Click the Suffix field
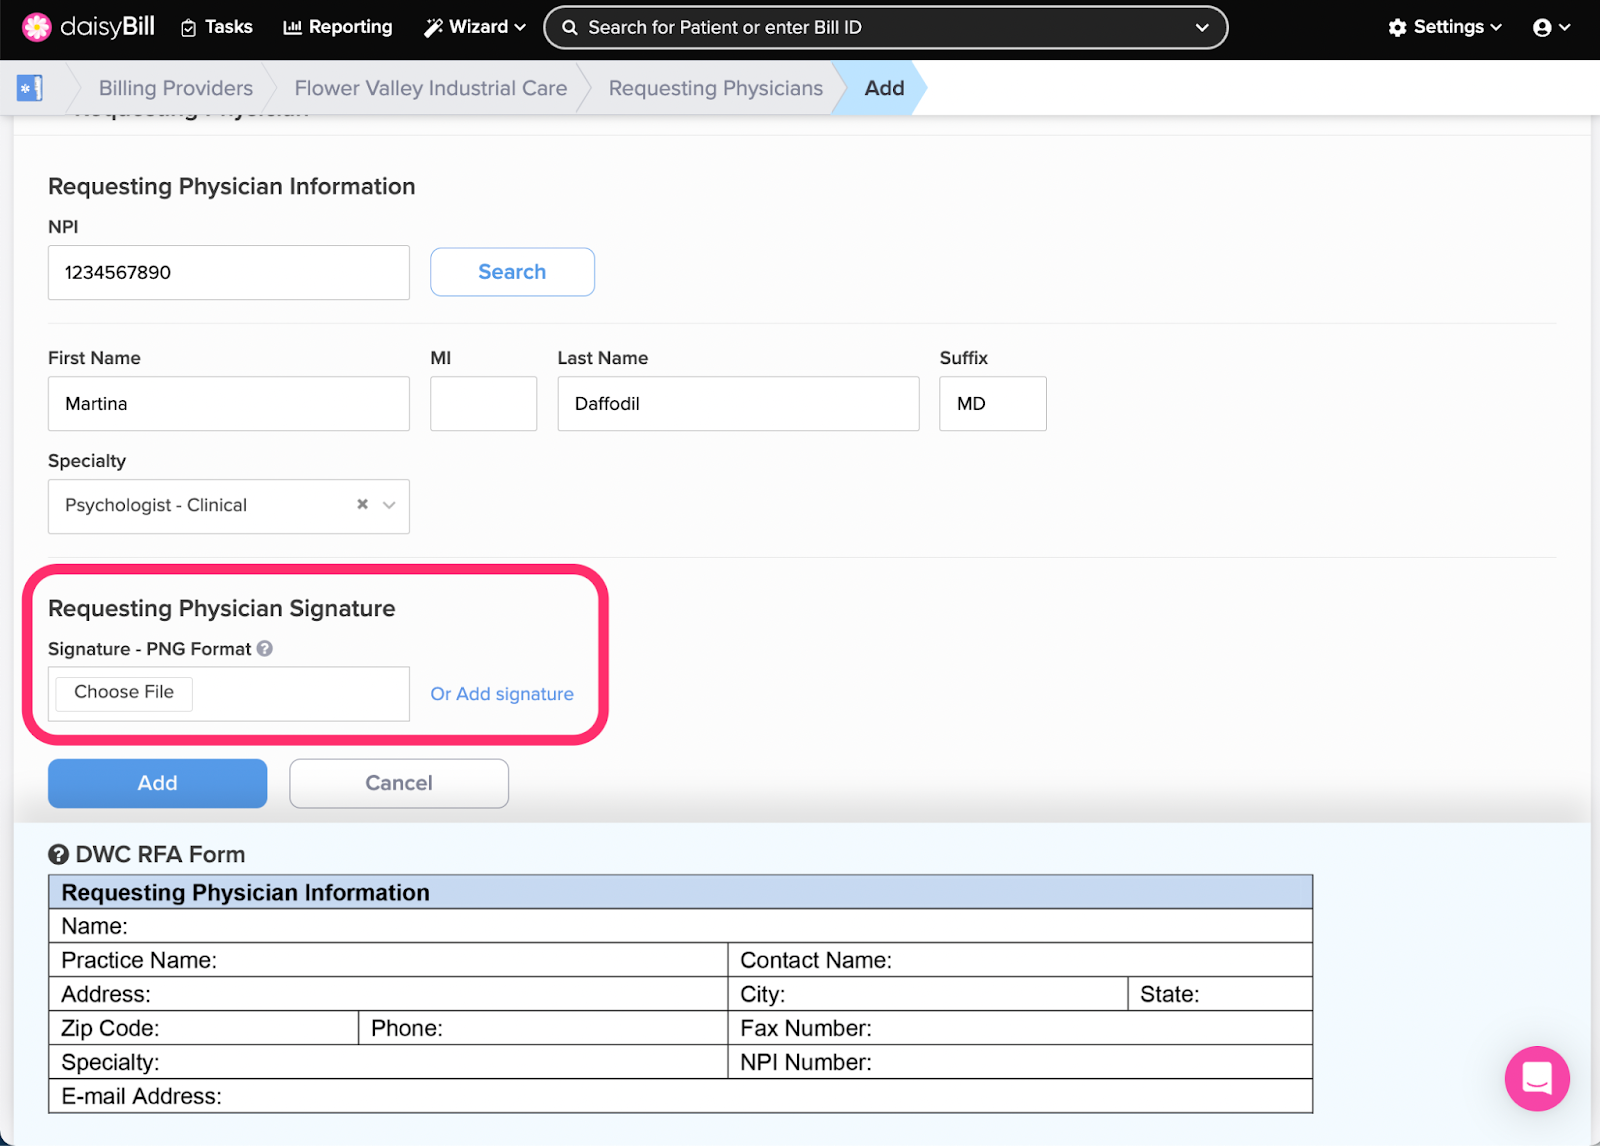This screenshot has height=1146, width=1600. click(x=993, y=404)
